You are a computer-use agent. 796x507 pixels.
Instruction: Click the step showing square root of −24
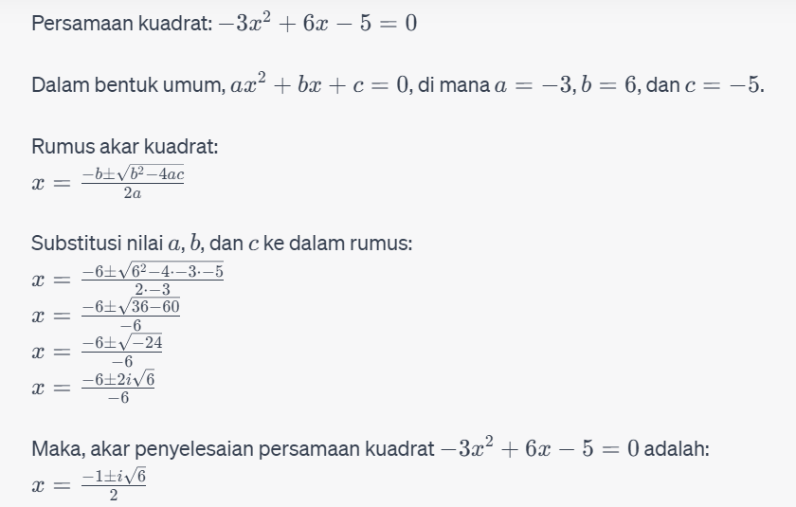tap(97, 351)
